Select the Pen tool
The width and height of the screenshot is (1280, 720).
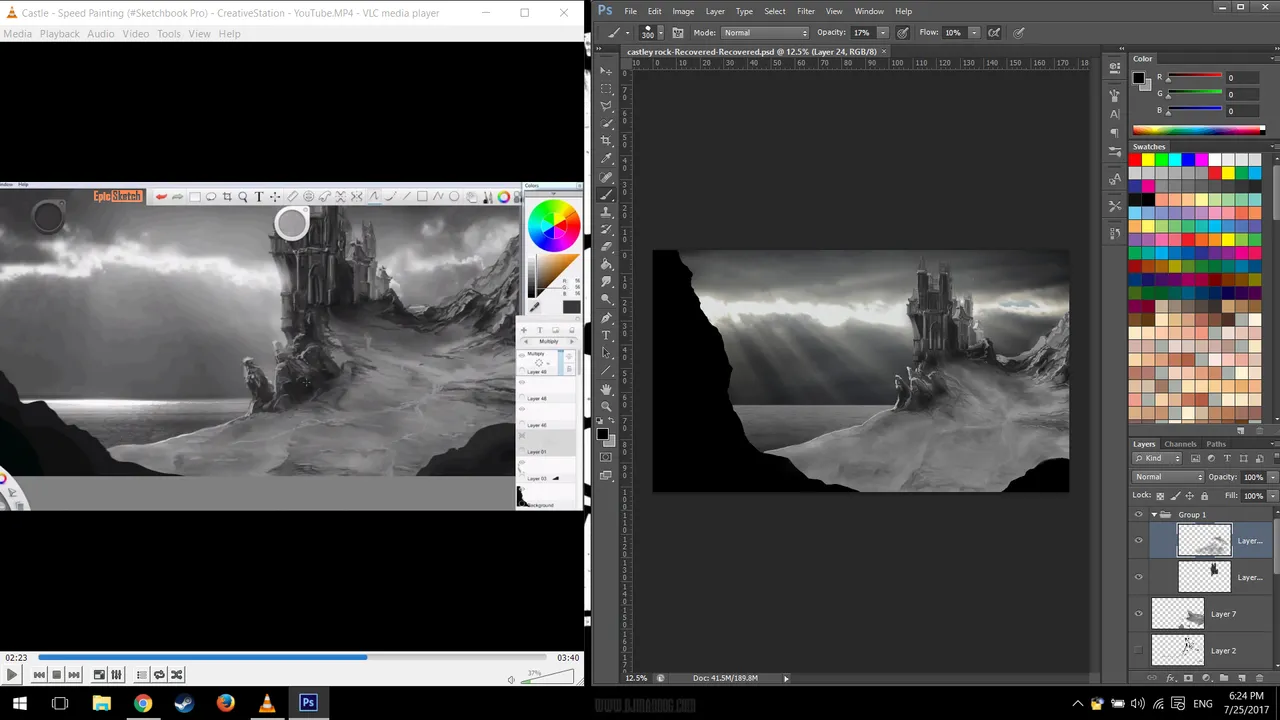606,318
